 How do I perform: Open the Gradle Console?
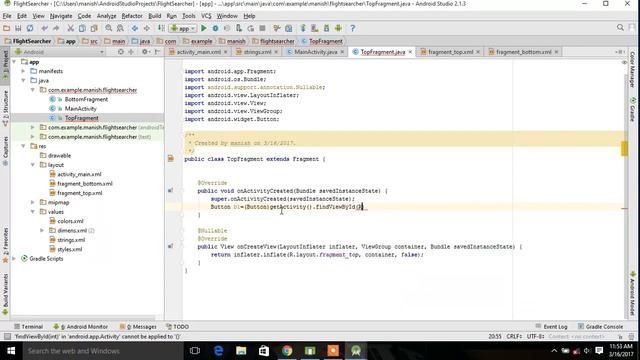600,327
